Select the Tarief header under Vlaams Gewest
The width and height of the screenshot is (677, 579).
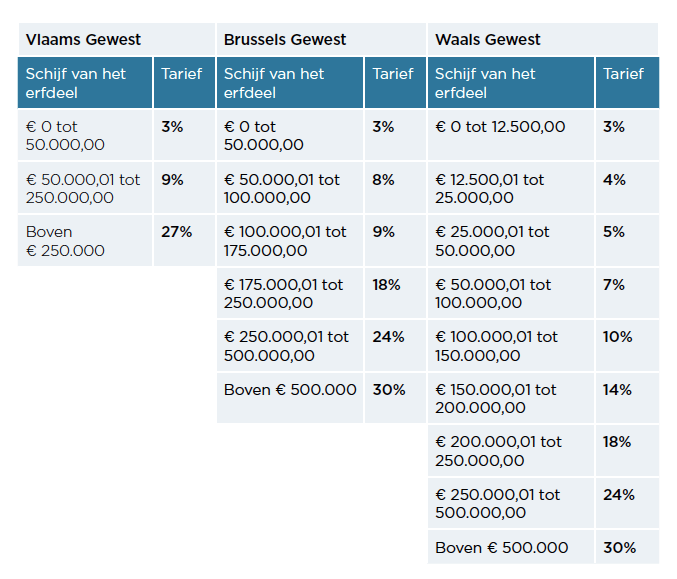click(x=181, y=74)
